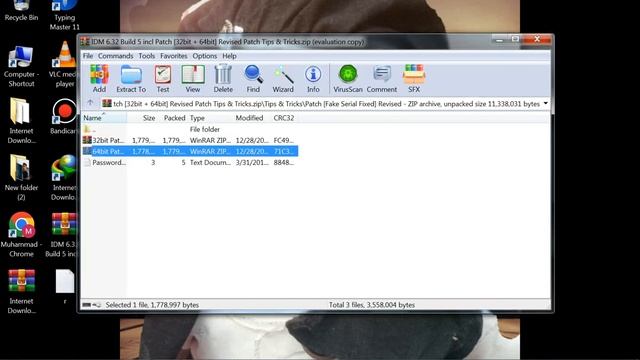This screenshot has height=360, width=640.
Task: Expand the archive path dropdown arrow
Action: coord(546,104)
